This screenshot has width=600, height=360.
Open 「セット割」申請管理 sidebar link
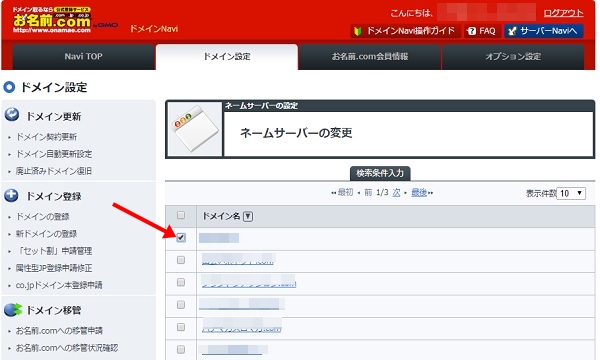tap(54, 251)
